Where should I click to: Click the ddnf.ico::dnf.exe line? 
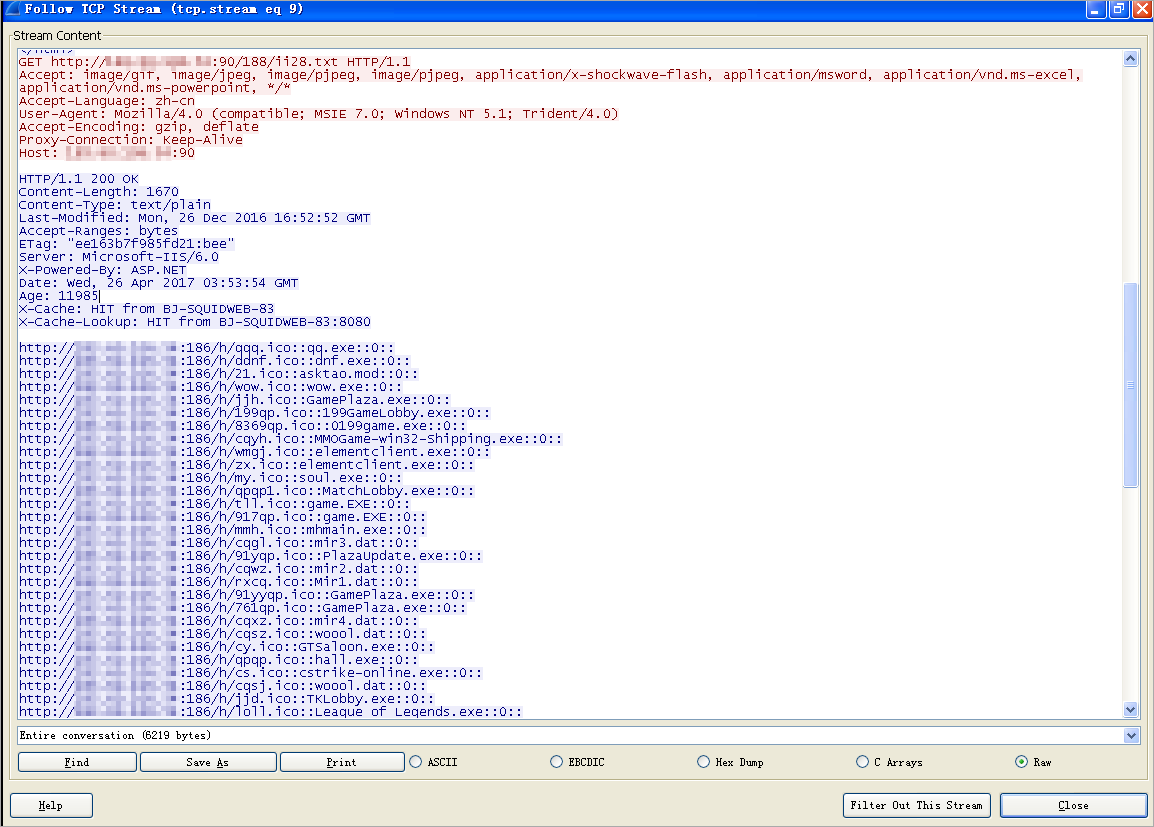click(x=214, y=361)
